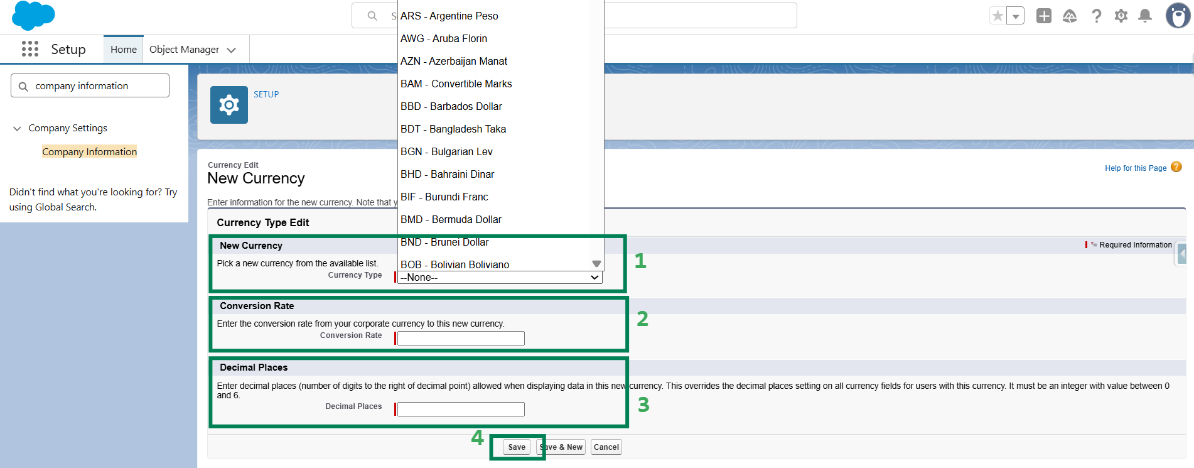
Task: Click the Cancel button
Action: (x=605, y=447)
